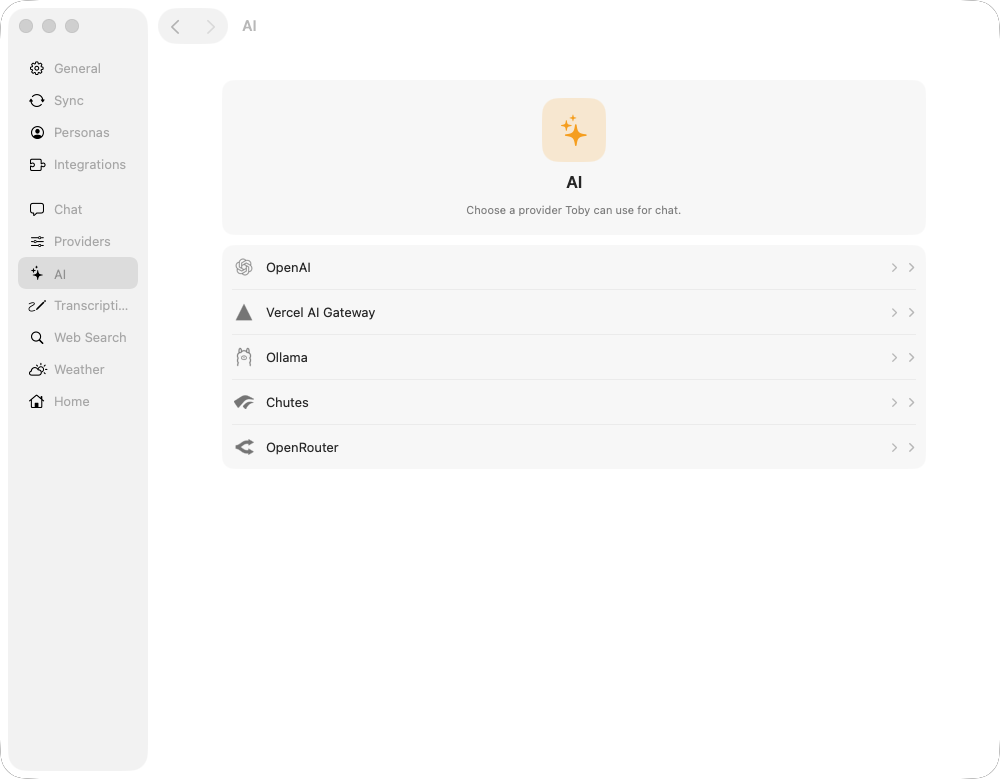Choose the OpenRouter provider name

tap(302, 447)
